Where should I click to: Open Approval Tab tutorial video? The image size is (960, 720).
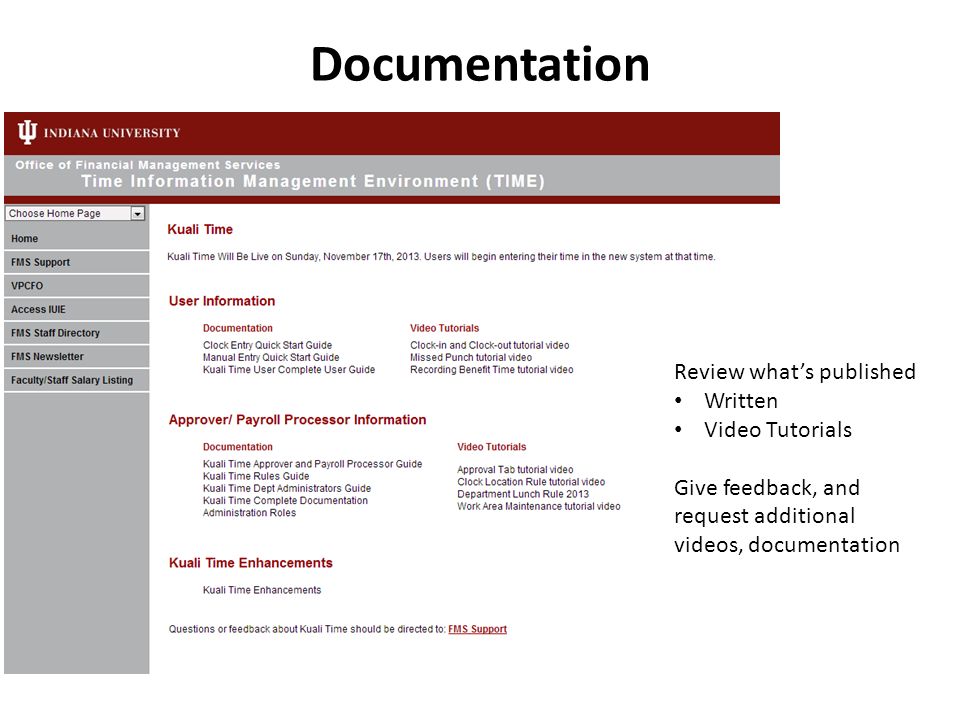[515, 470]
